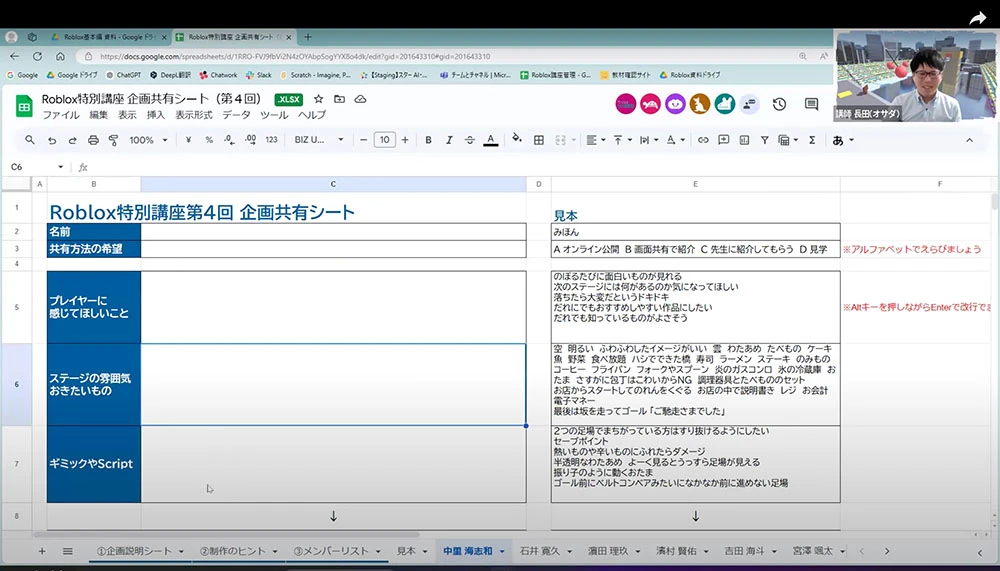This screenshot has width=1000, height=571.
Task: Toggle strikethrough formatting
Action: coord(469,140)
